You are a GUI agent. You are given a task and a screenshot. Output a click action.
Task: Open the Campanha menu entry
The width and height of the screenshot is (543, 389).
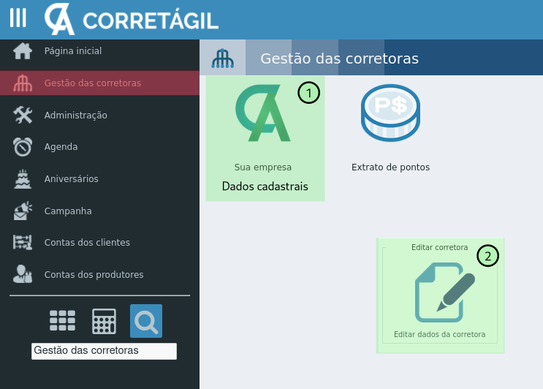pyautogui.click(x=68, y=211)
